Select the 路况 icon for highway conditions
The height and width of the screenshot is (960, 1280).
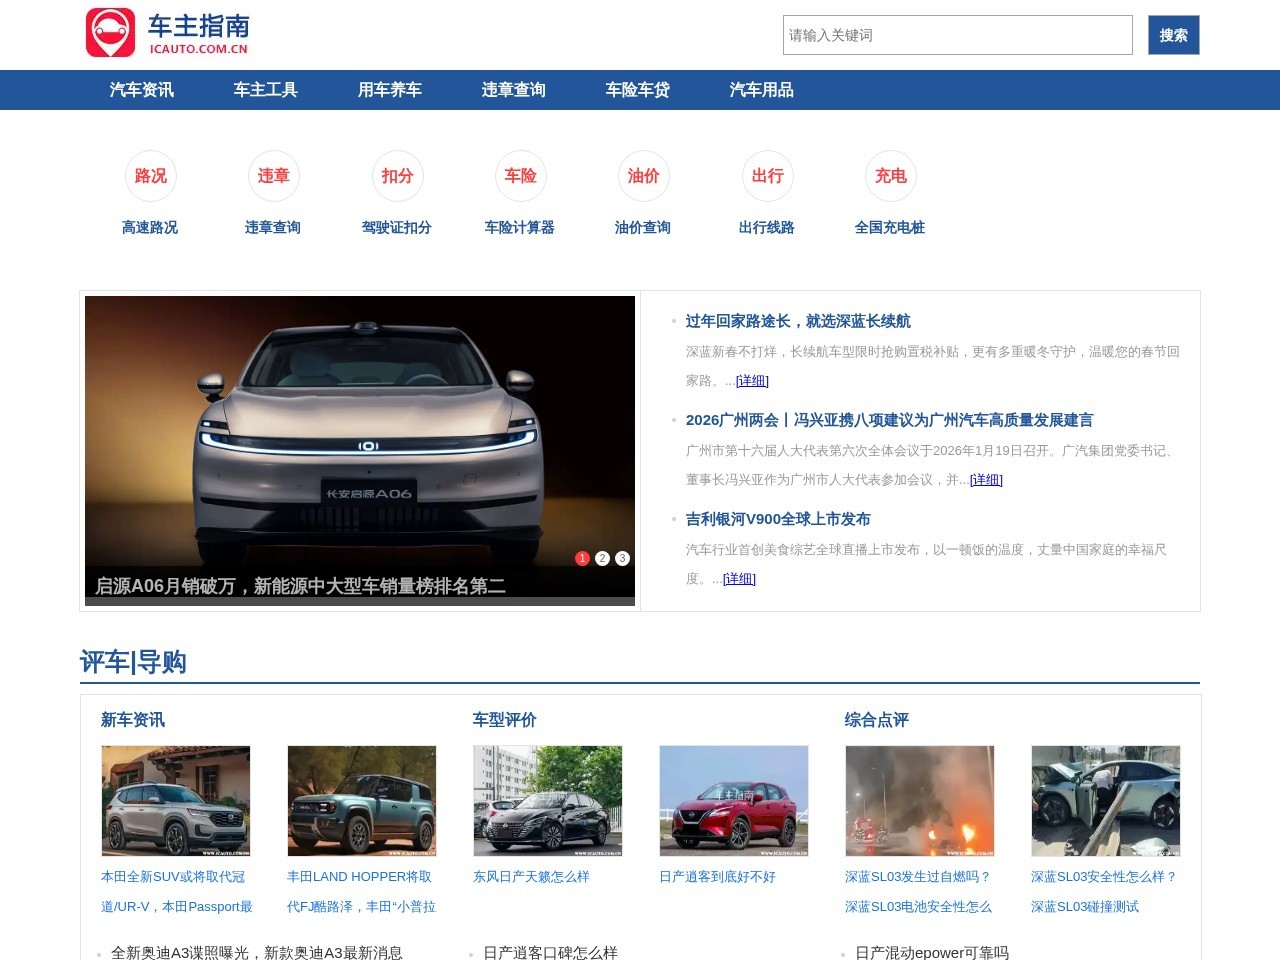click(x=150, y=175)
